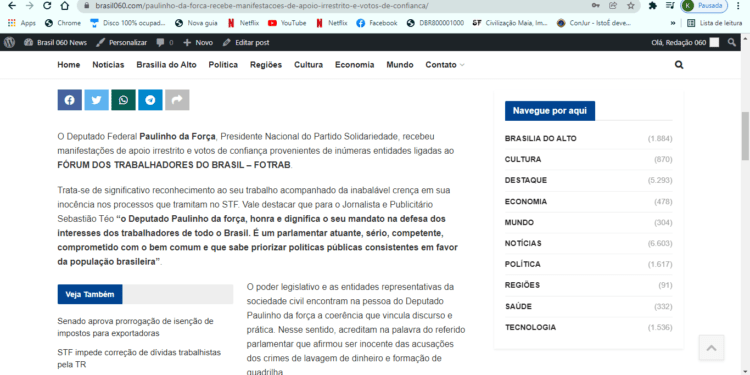Viewport: 750px width, 375px height.
Task: Share article via Telegram button
Action: pyautogui.click(x=150, y=100)
